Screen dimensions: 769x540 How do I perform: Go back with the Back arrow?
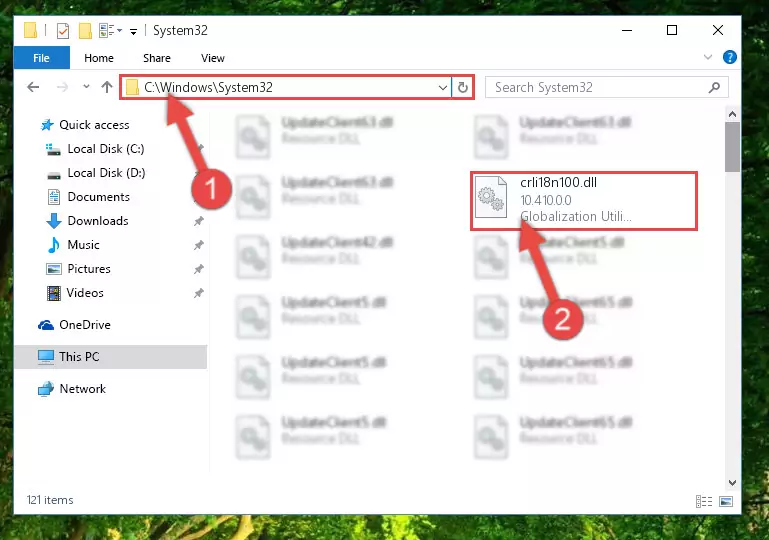(x=33, y=87)
